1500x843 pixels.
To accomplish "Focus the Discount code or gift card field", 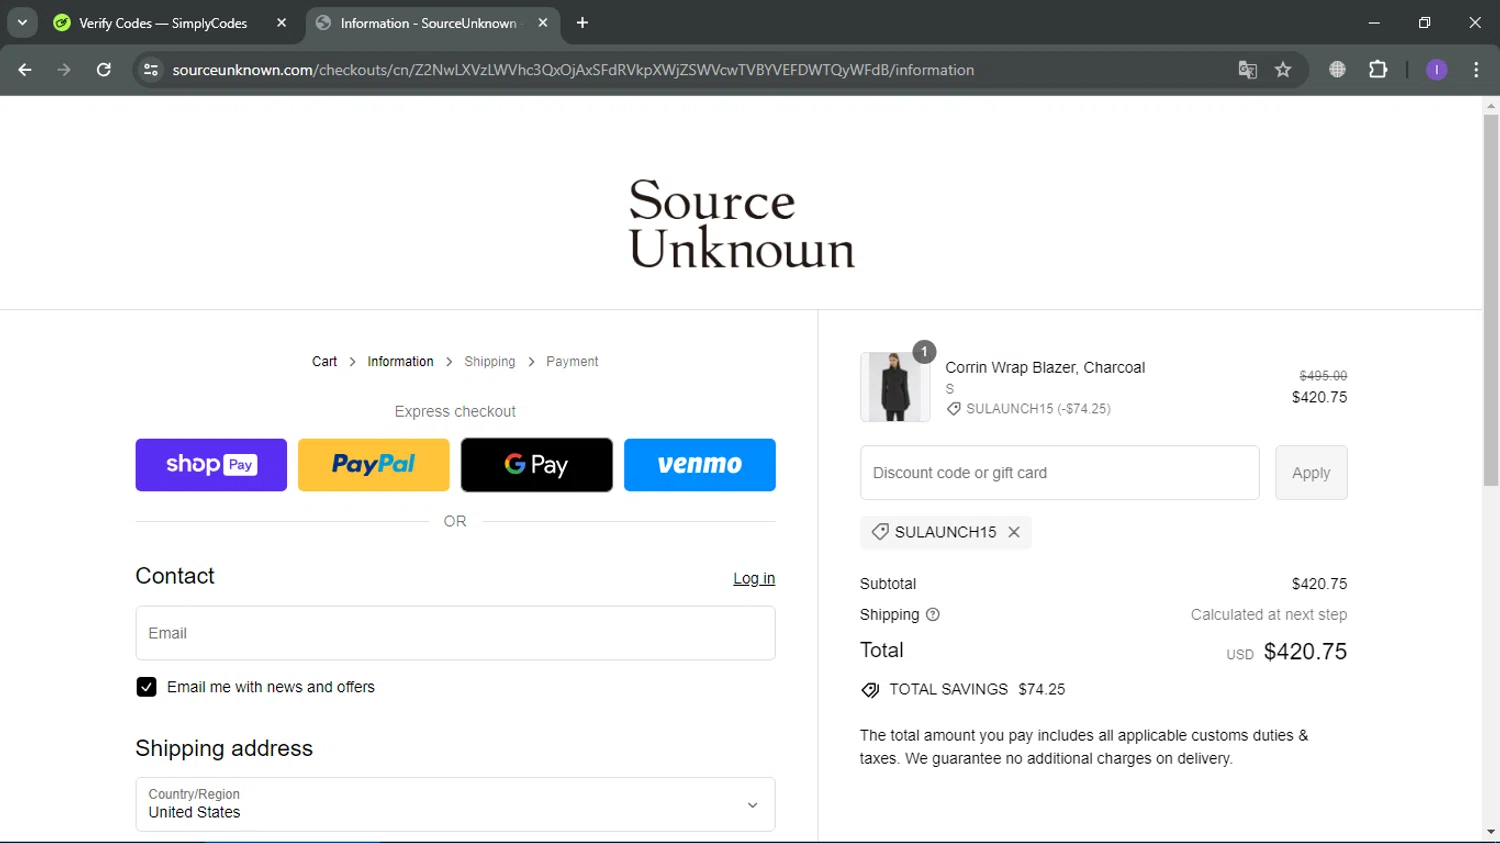I will pyautogui.click(x=1059, y=473).
